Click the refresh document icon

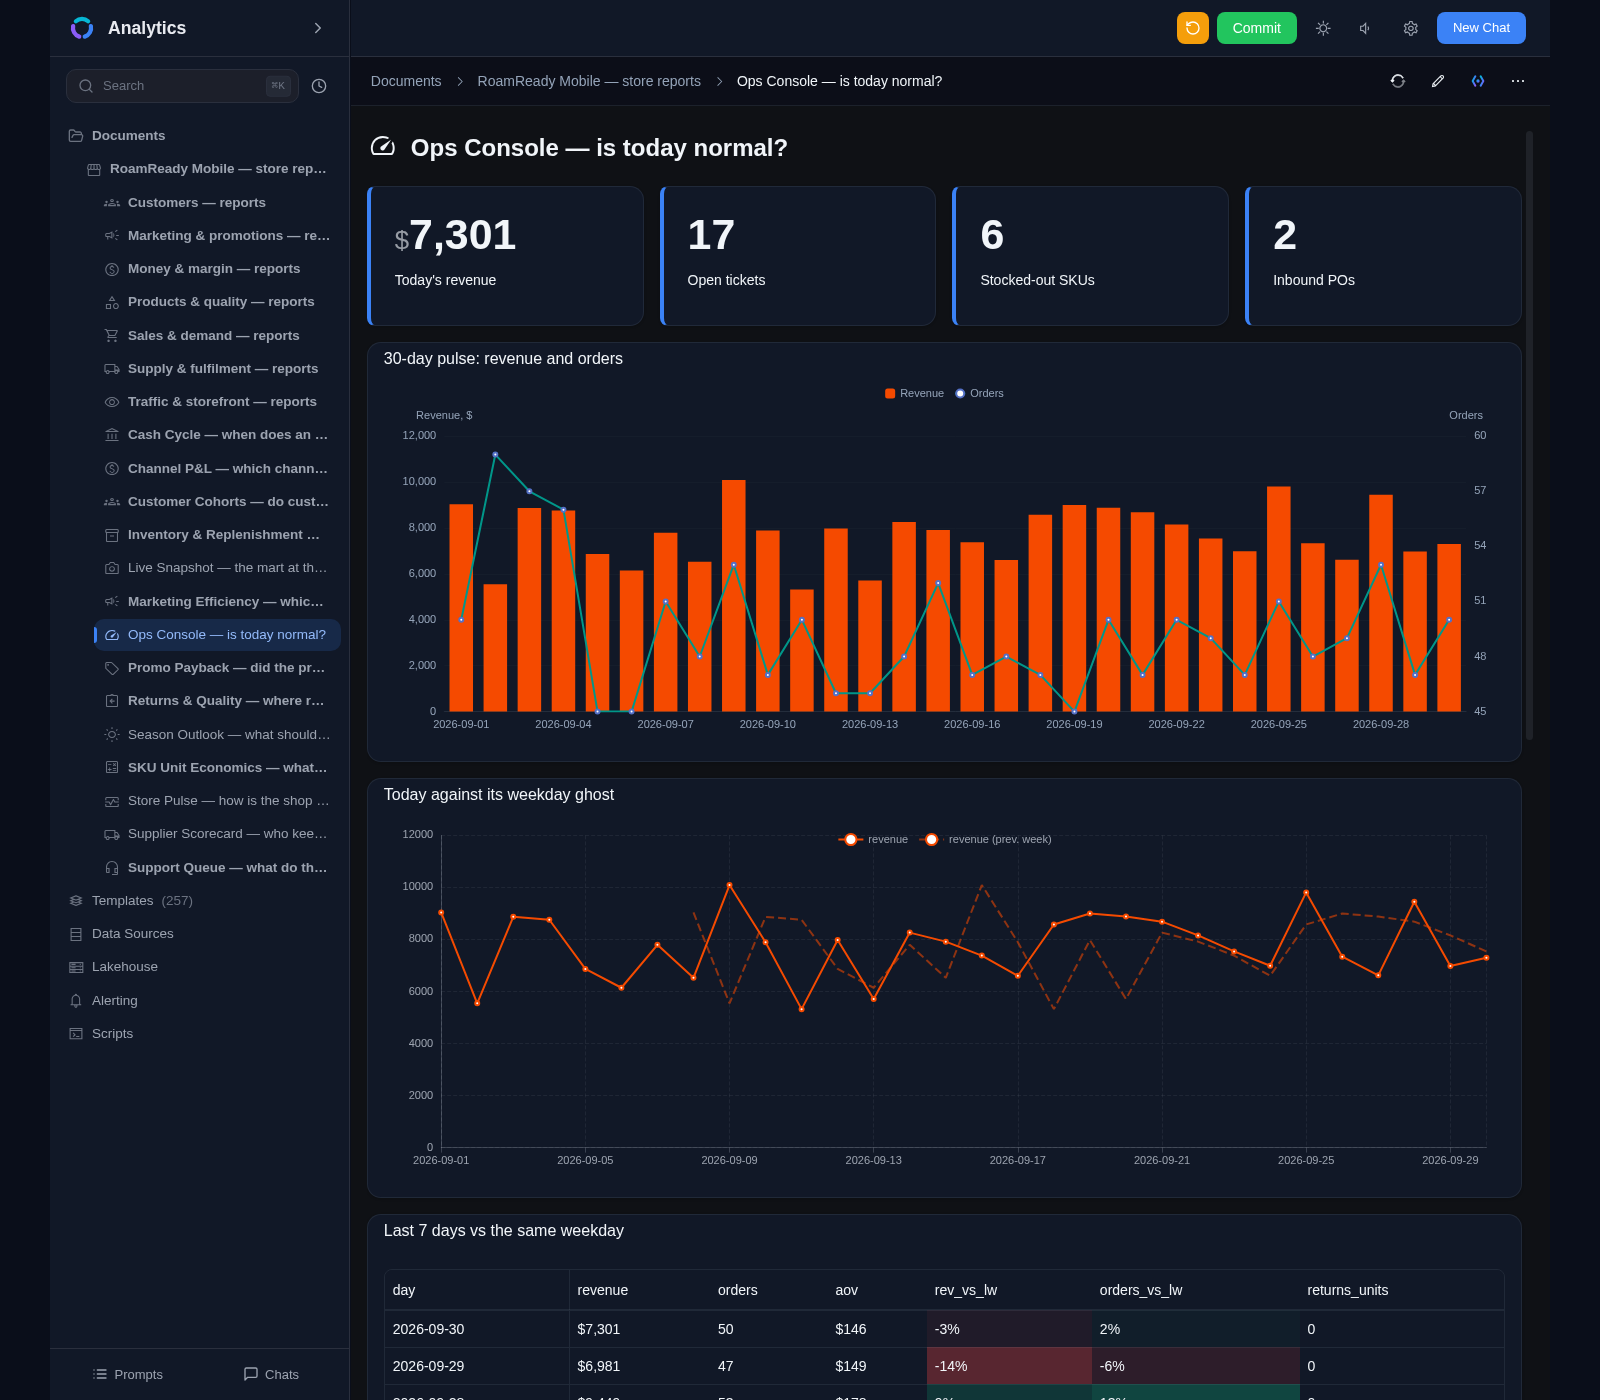coord(1398,81)
